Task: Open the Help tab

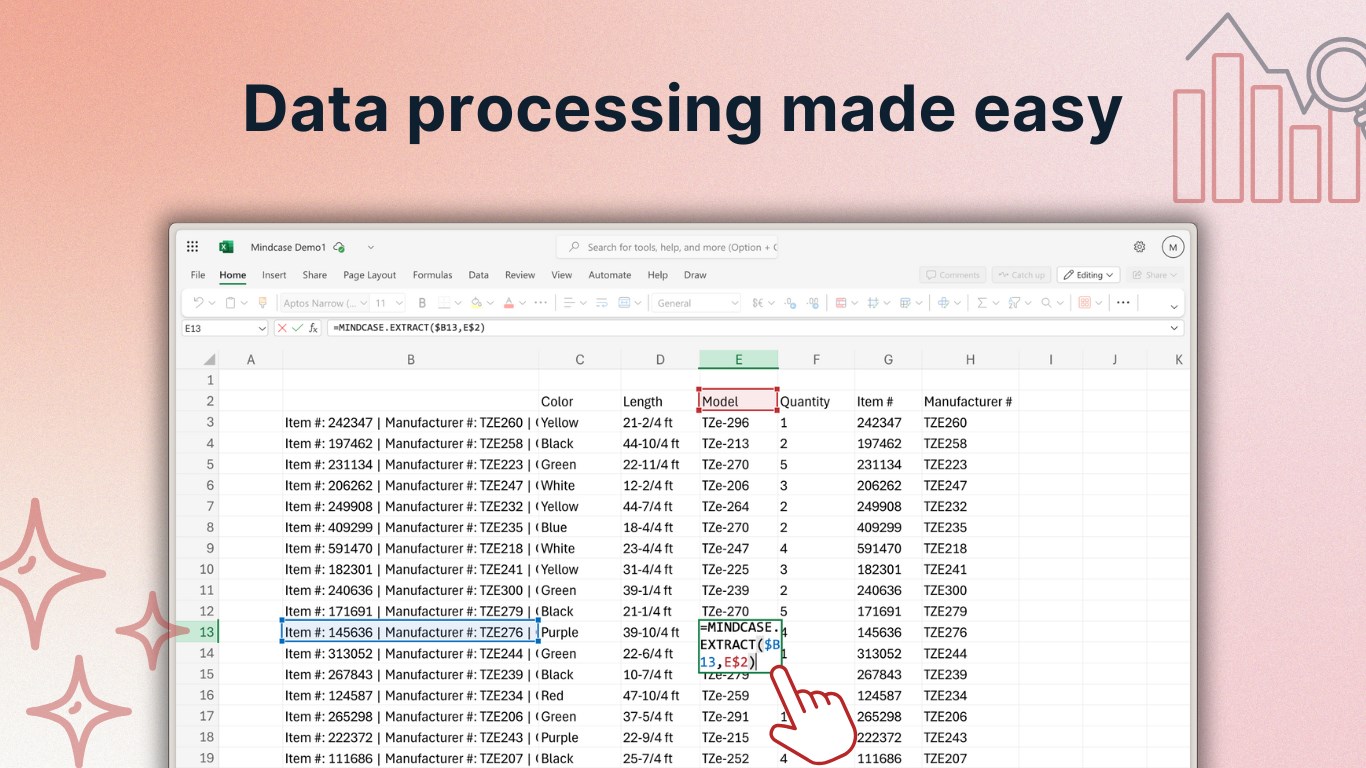Action: click(657, 275)
